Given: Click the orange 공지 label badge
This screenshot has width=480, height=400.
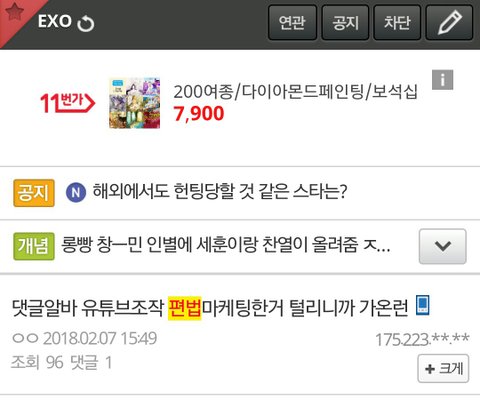Looking at the screenshot, I should click(x=34, y=193).
